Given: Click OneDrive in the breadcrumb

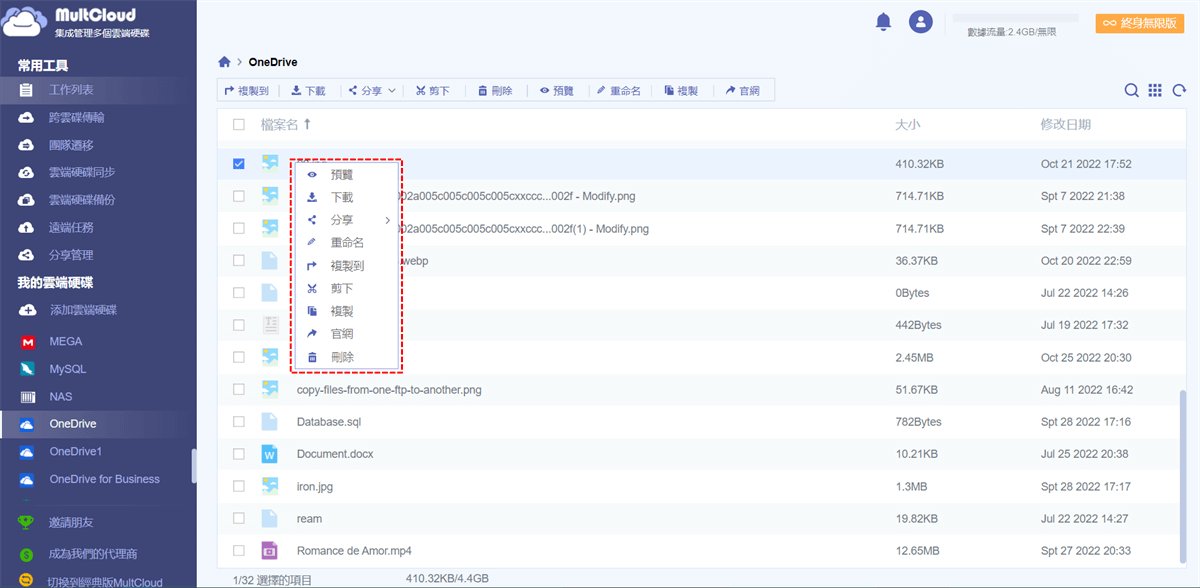Looking at the screenshot, I should tap(273, 62).
